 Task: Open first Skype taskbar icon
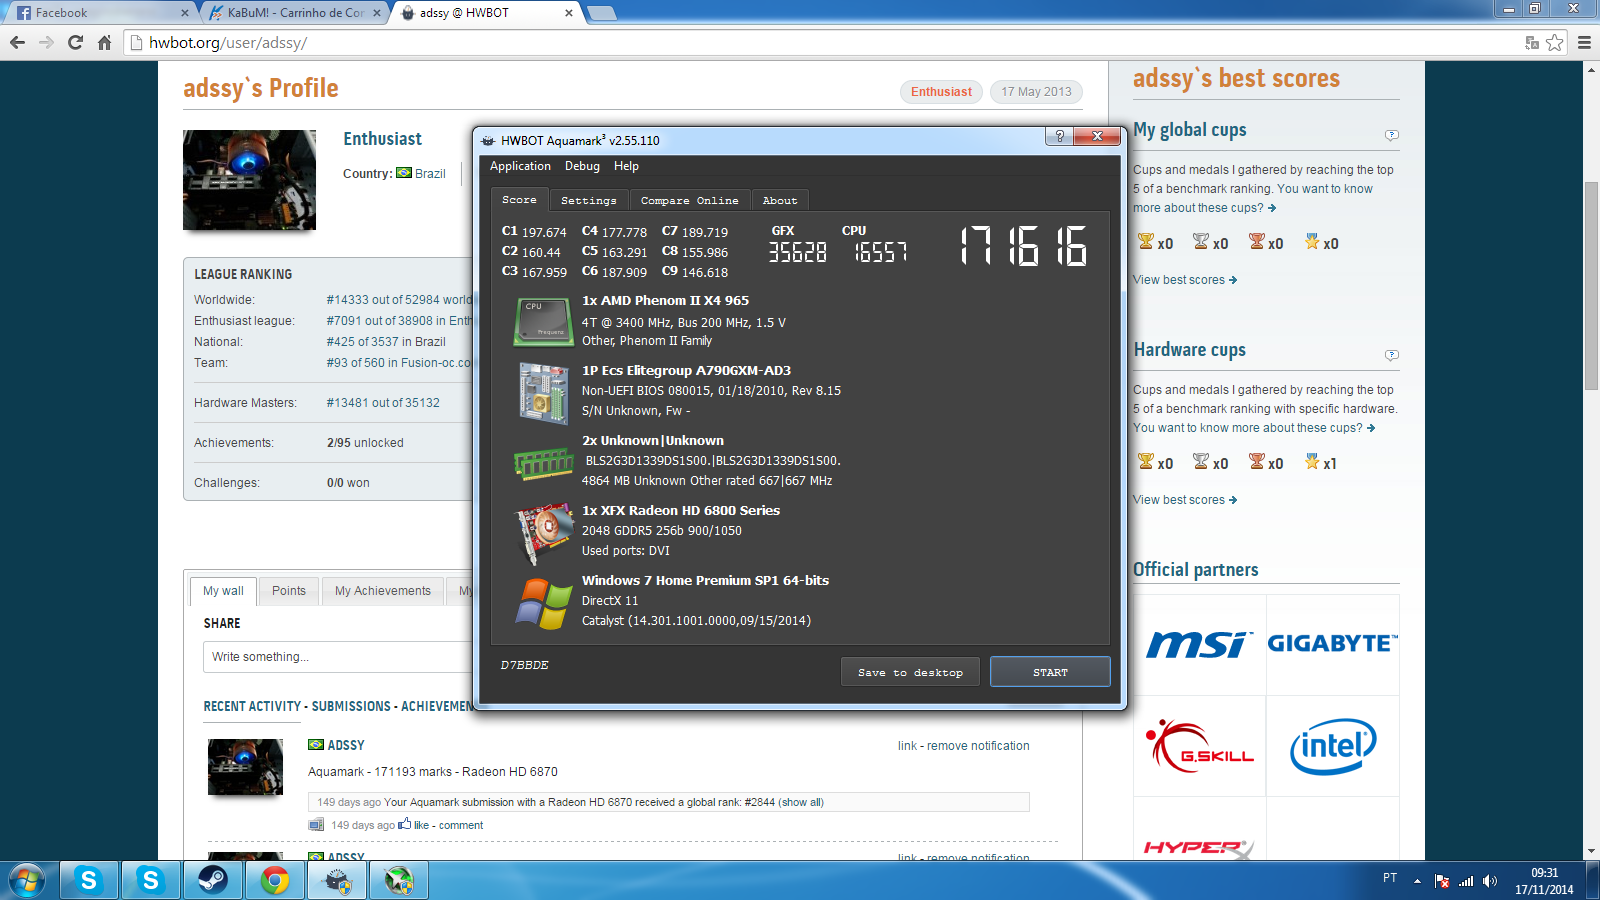click(89, 880)
